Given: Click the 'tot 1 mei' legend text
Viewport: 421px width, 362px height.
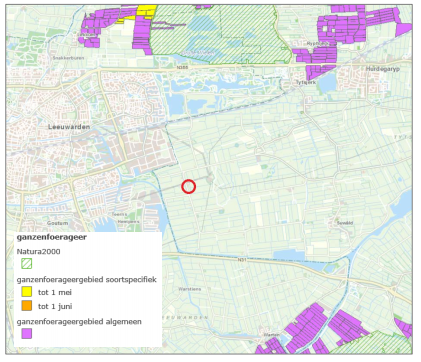Looking at the screenshot, I should pyautogui.click(x=55, y=292).
